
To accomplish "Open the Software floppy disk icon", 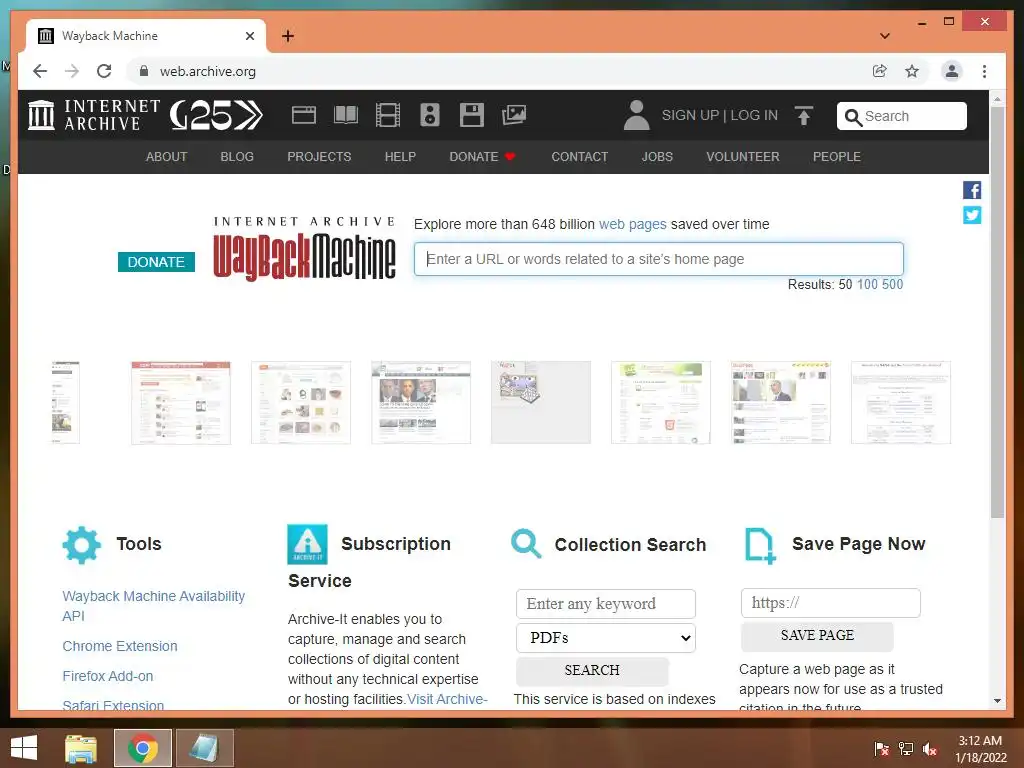I will coord(472,116).
